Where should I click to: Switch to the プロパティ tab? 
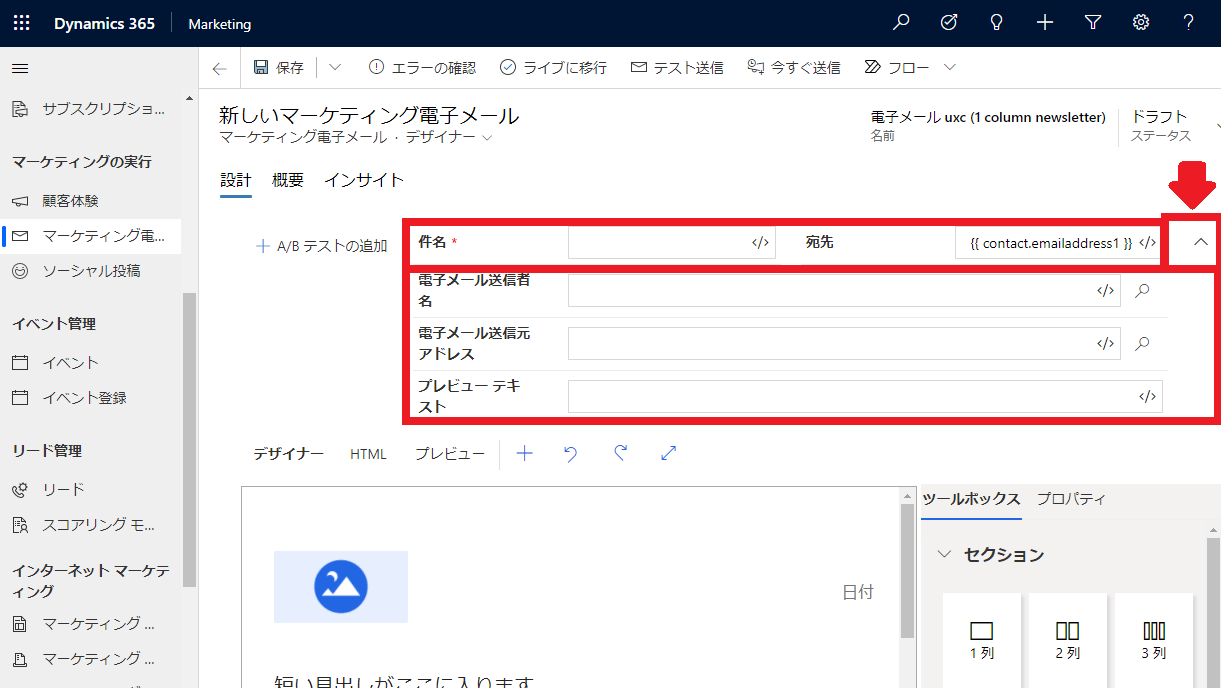coord(1071,499)
